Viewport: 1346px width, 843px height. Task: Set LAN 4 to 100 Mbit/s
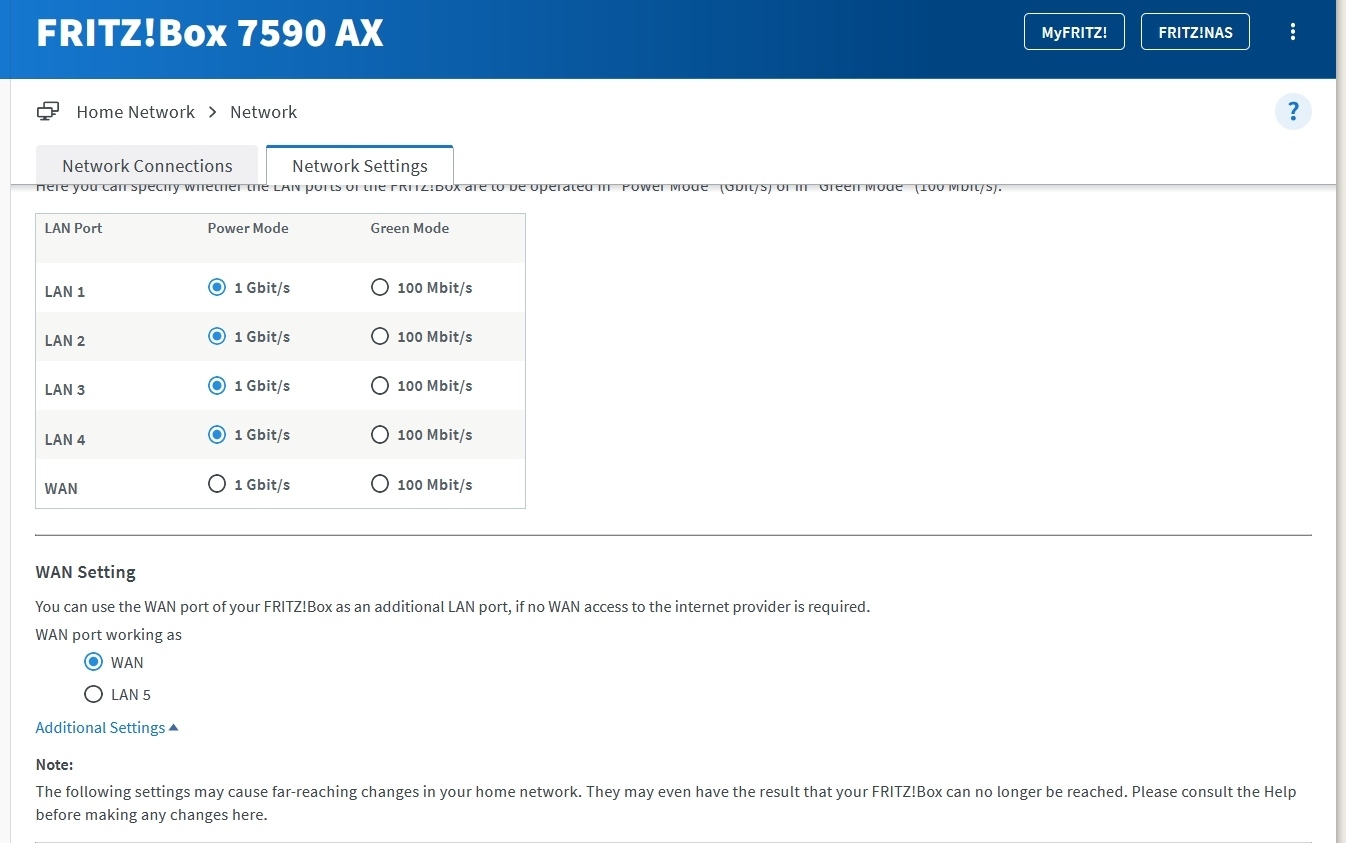(380, 434)
